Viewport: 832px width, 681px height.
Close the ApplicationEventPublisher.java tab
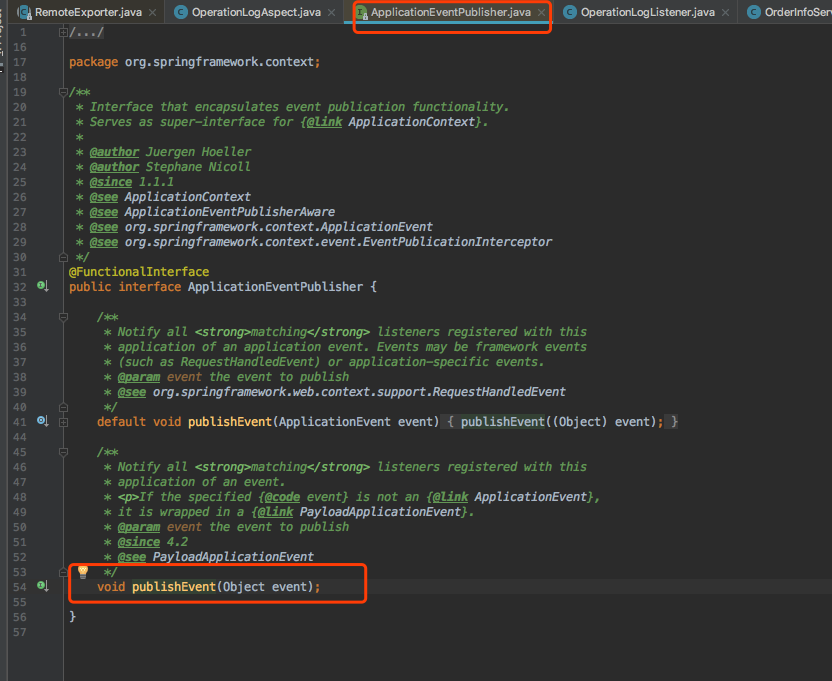541,13
